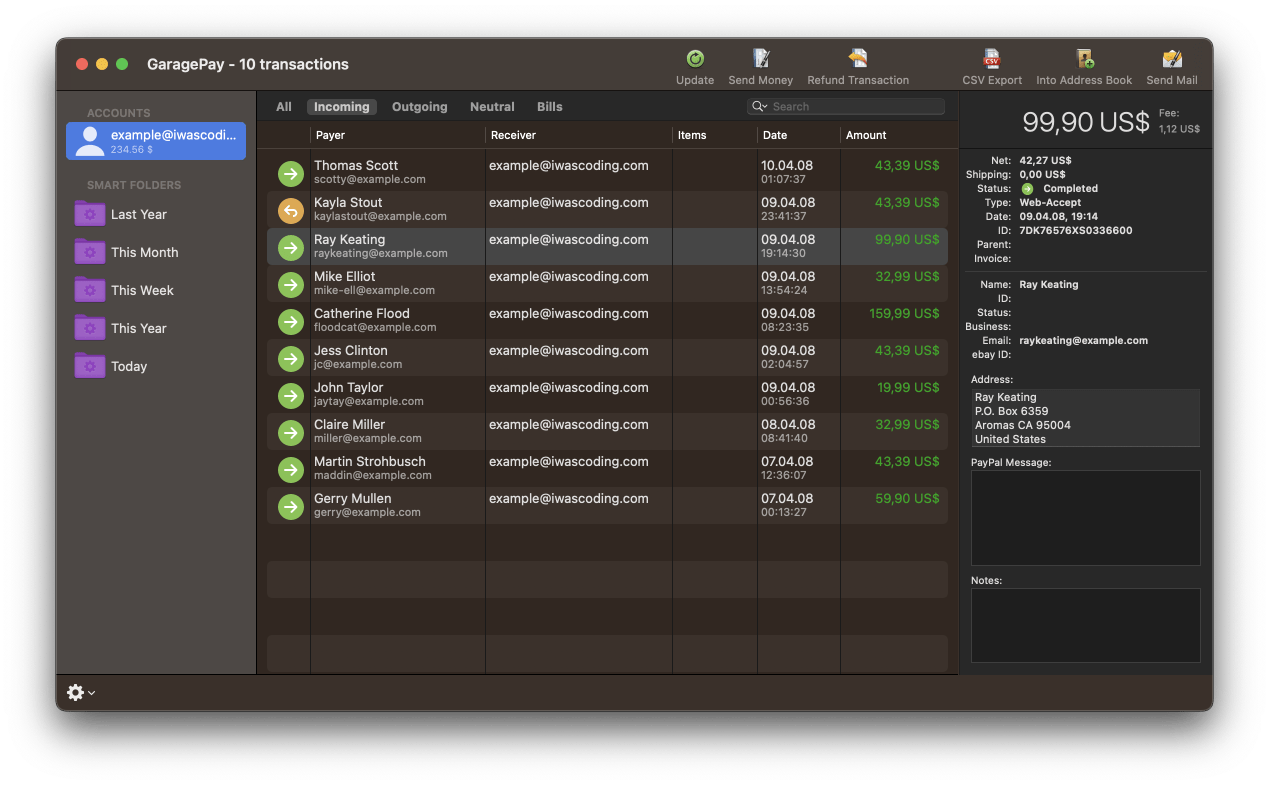Screen dimensions: 1269x785
Task: Select the email kaylastout@example.com
Action: tap(380, 217)
